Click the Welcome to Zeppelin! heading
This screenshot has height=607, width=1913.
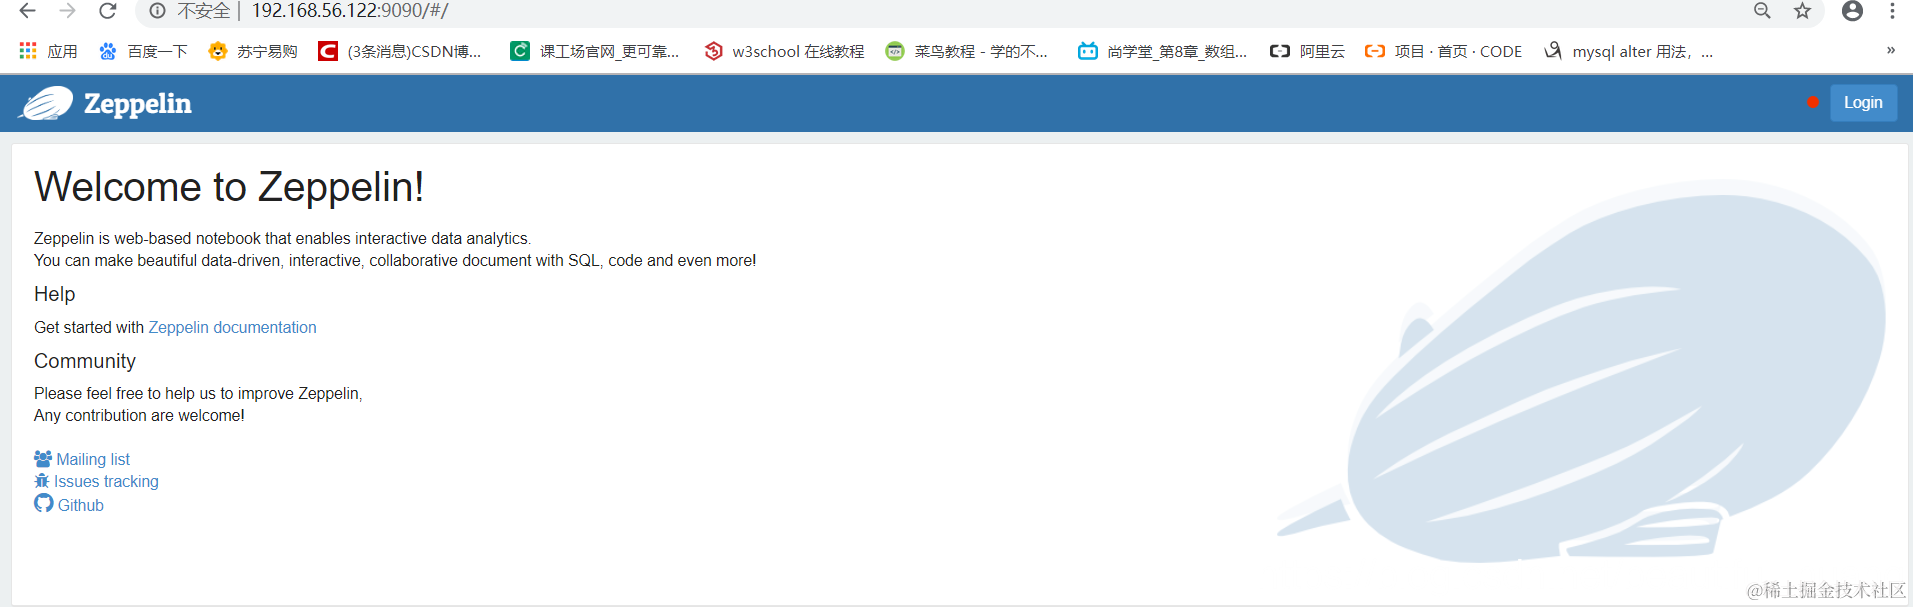[x=229, y=187]
